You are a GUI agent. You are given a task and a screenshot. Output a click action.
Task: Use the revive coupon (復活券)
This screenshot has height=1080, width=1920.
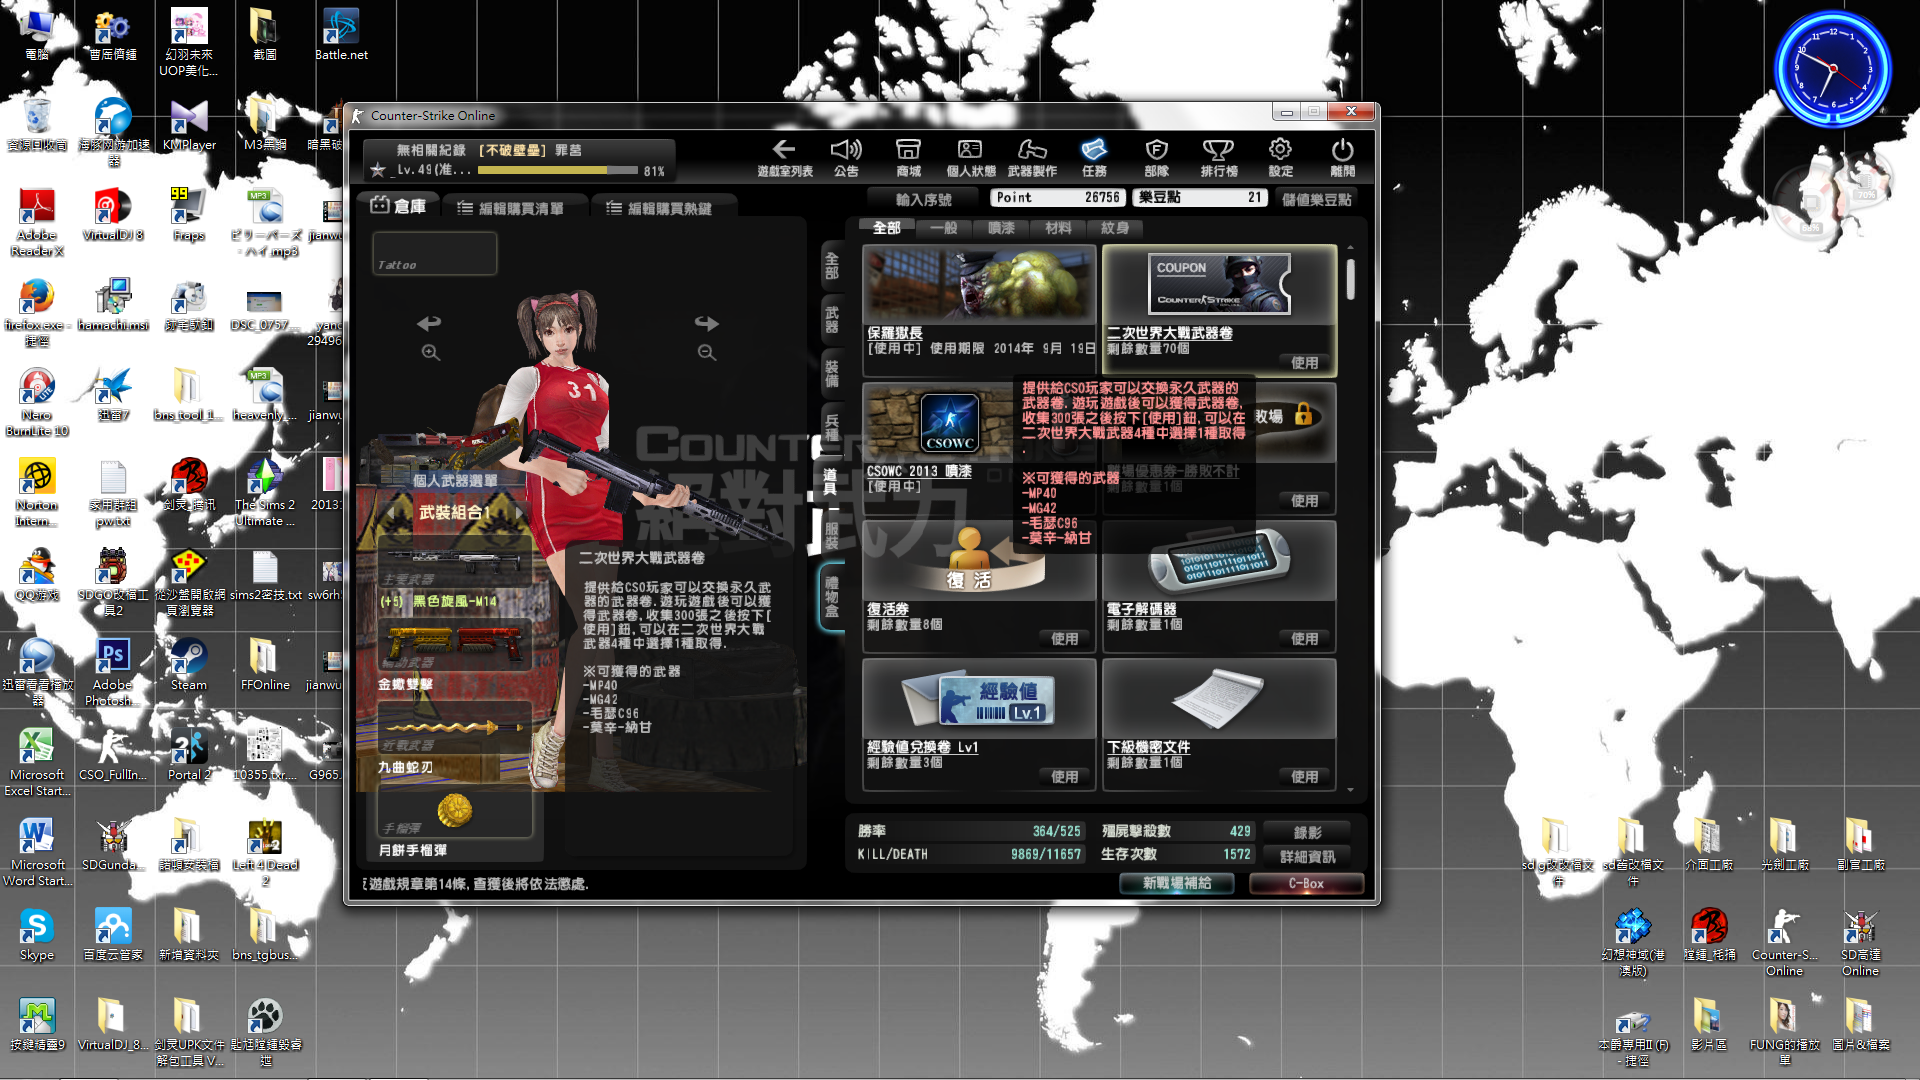pyautogui.click(x=1065, y=638)
